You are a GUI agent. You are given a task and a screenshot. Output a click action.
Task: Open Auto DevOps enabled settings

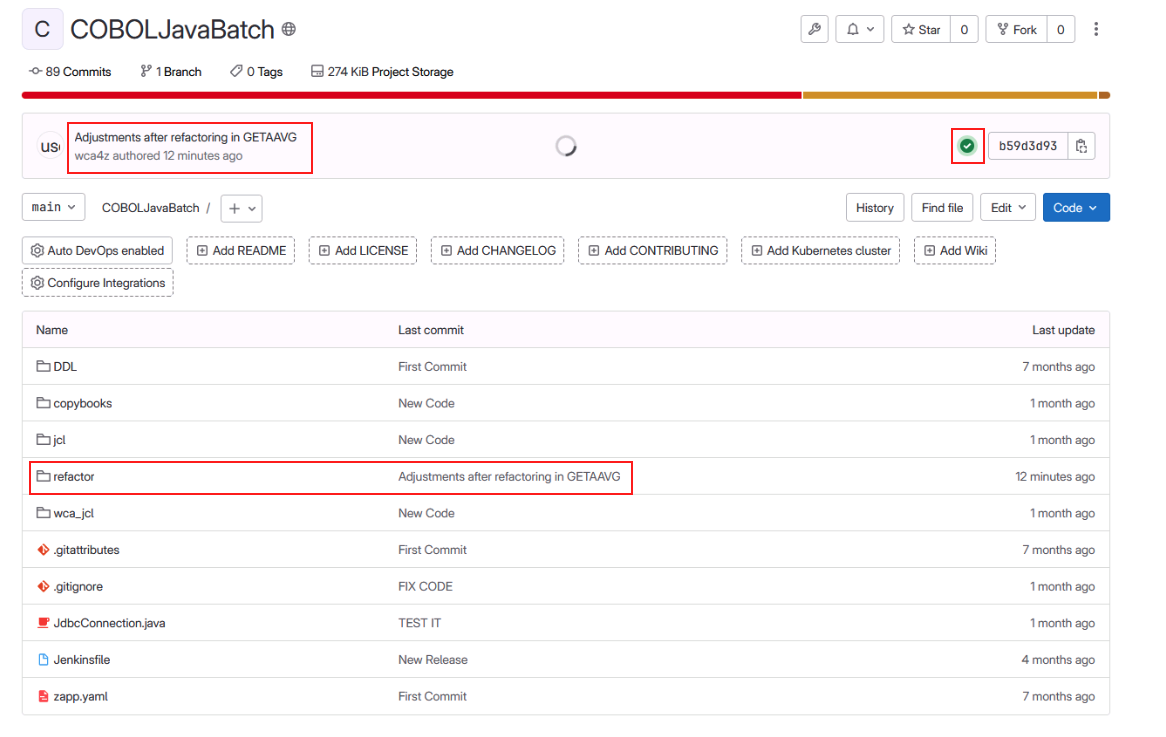click(97, 251)
